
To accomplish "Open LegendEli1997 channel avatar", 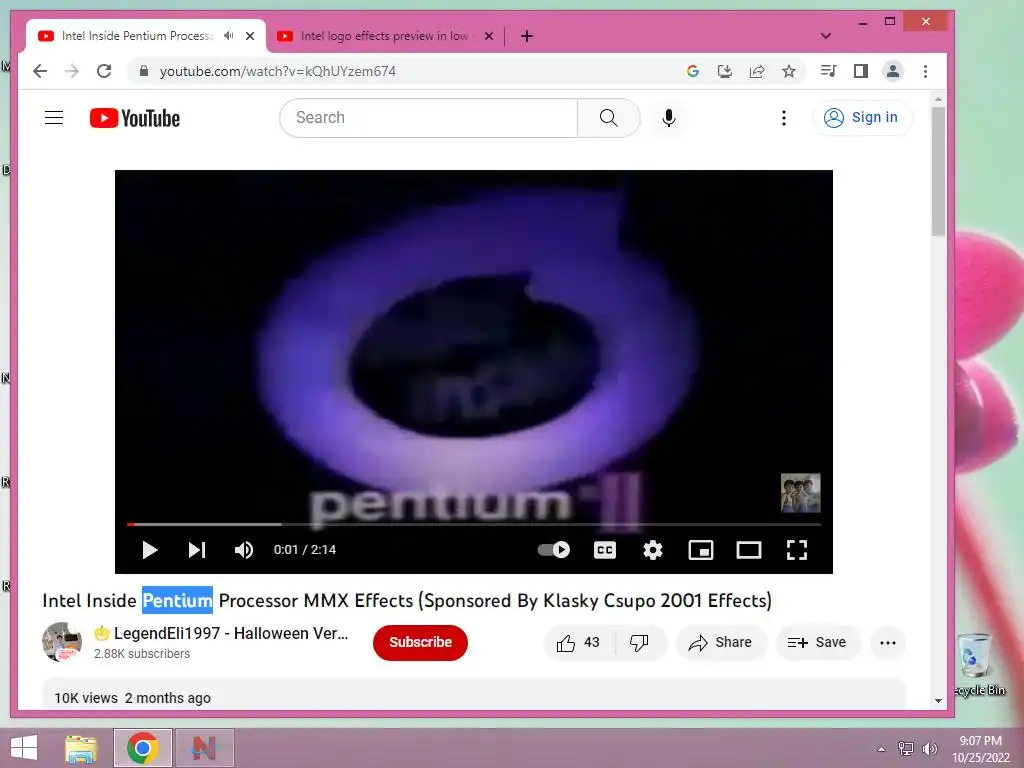I will [62, 642].
